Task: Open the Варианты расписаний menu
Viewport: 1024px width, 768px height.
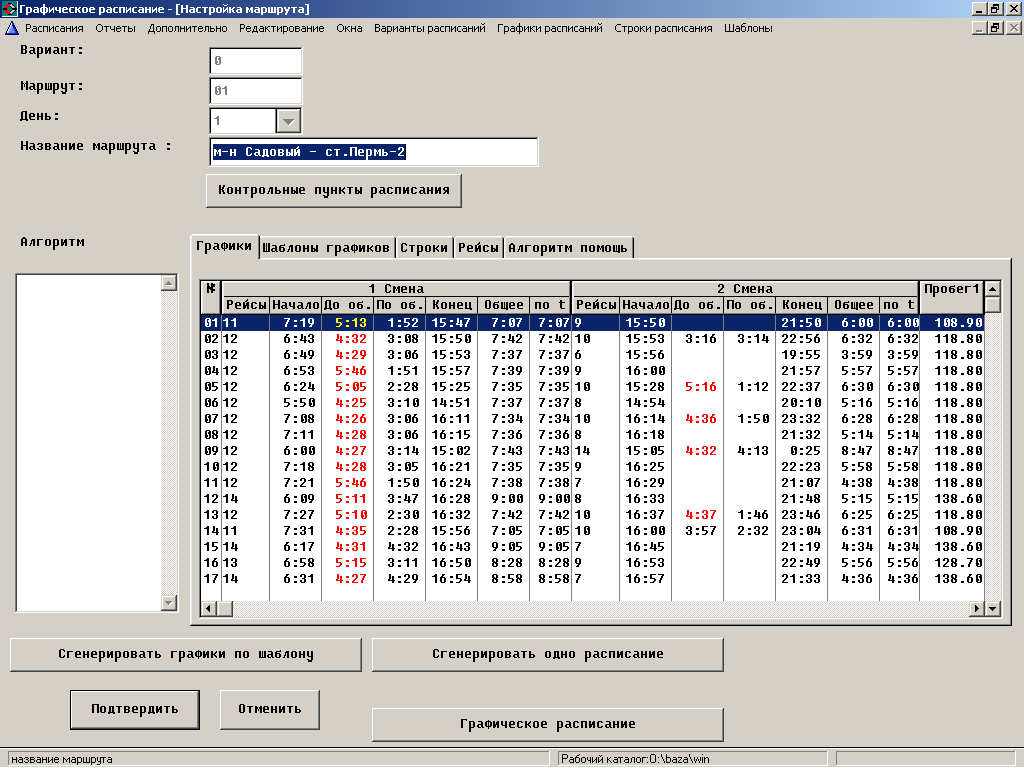Action: (429, 28)
